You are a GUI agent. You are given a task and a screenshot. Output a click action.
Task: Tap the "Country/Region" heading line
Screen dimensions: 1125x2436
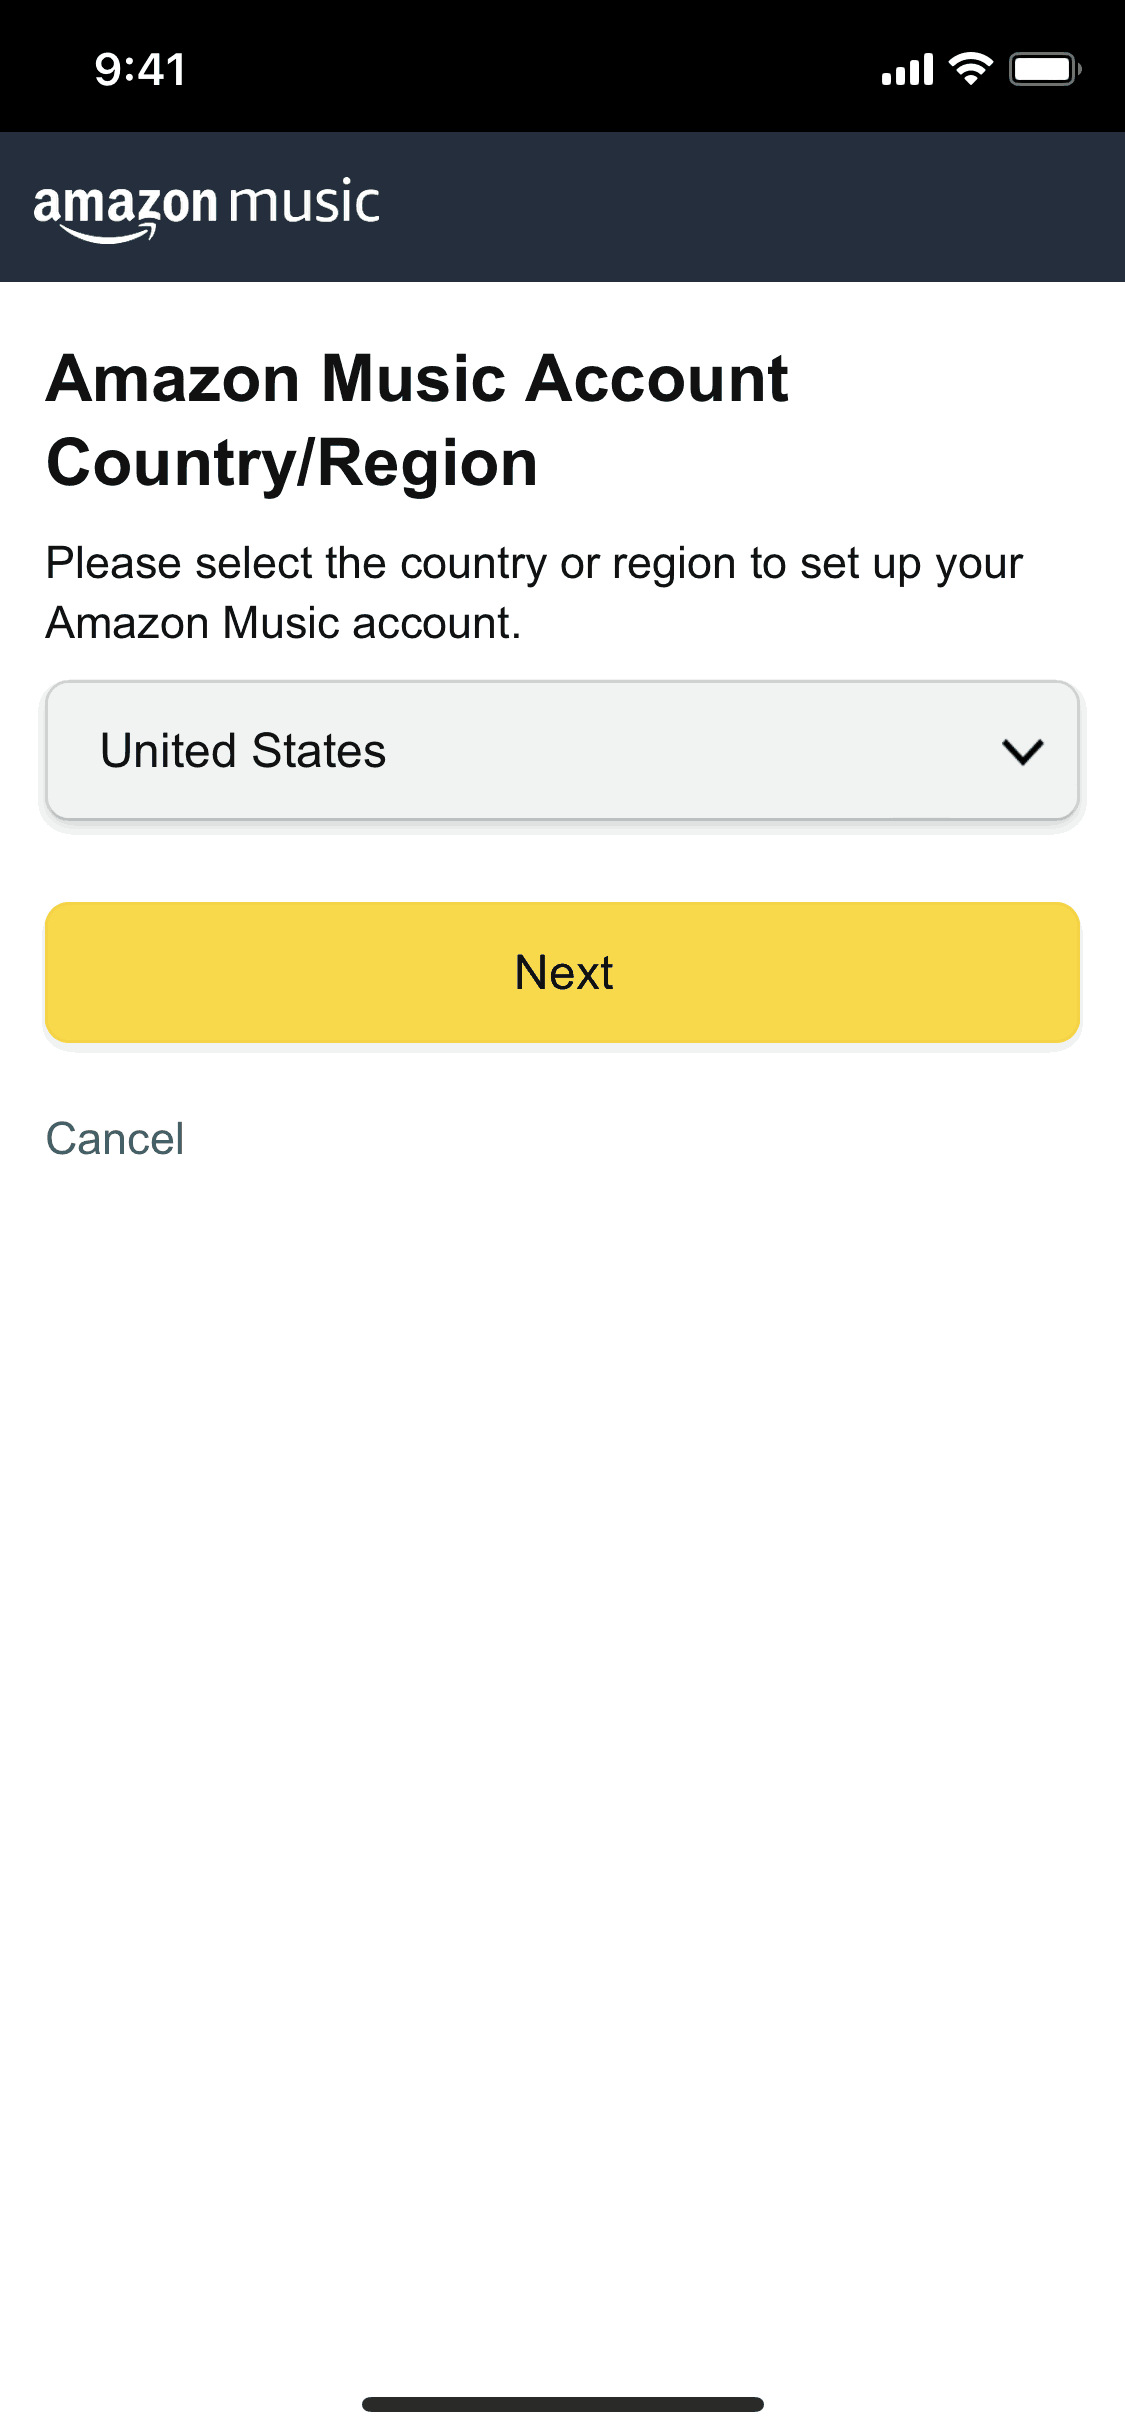[292, 463]
